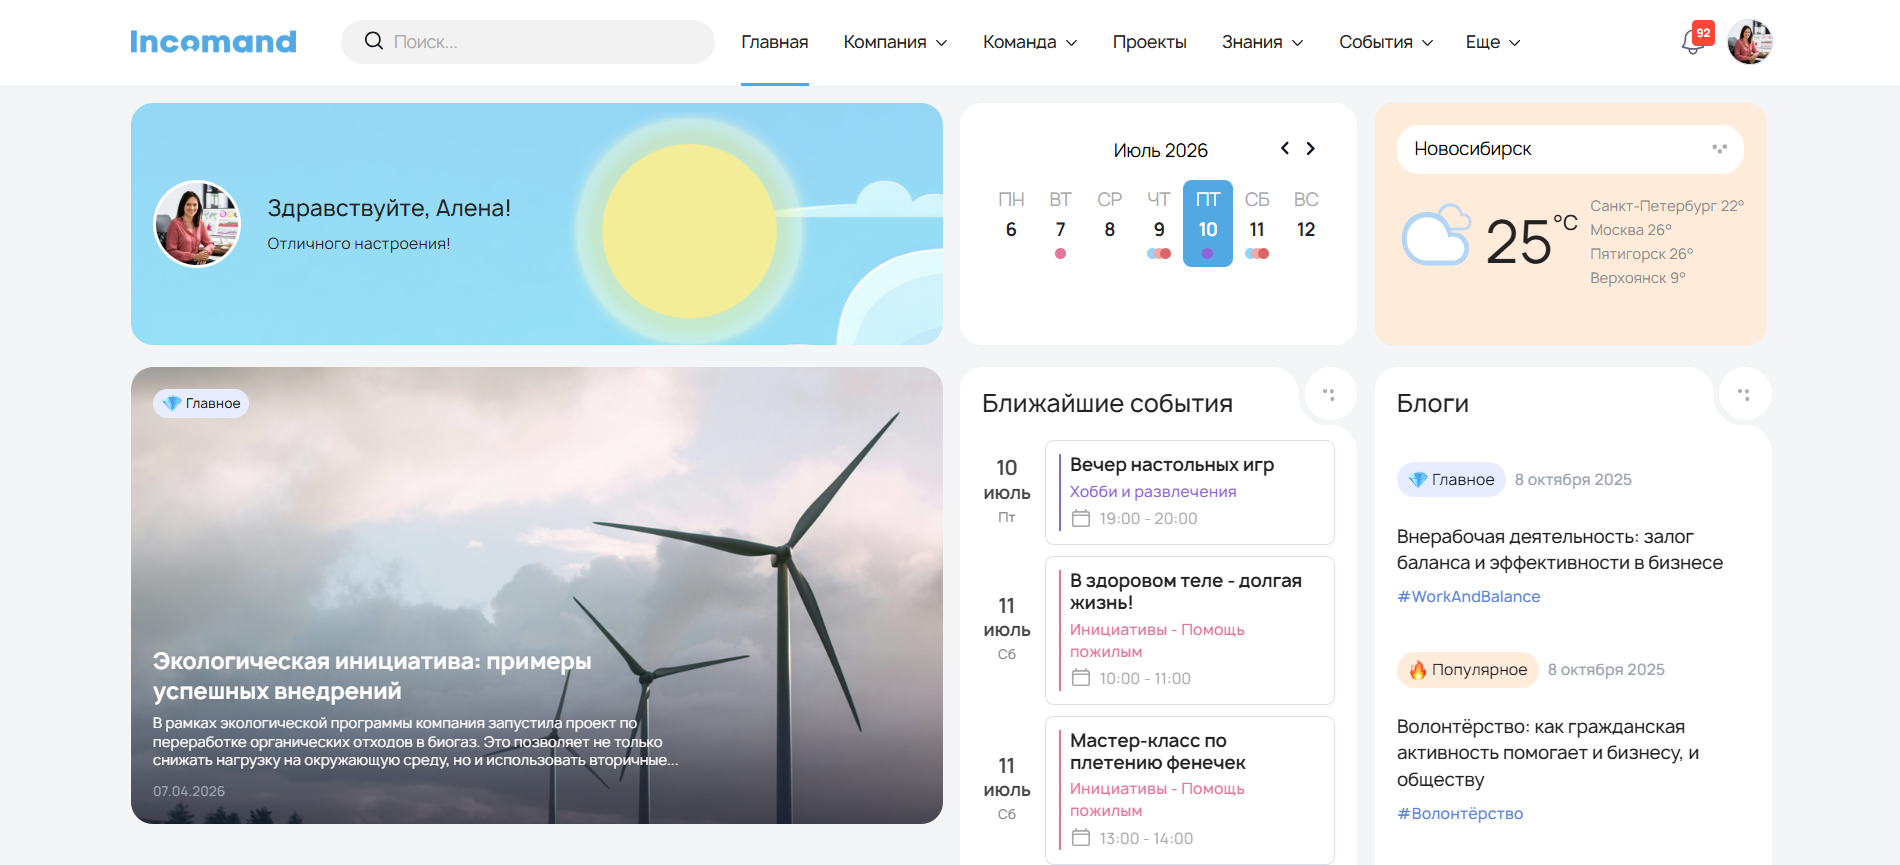Go to next month in calendar
This screenshot has width=1900, height=865.
(1311, 148)
